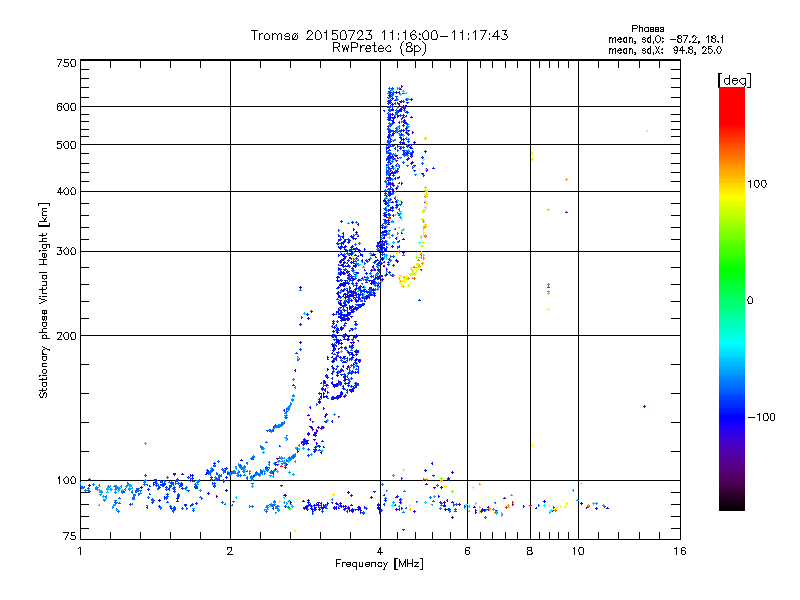Click the y-axis tick label '75'
Viewport: 800px width, 600px height.
(x=70, y=536)
